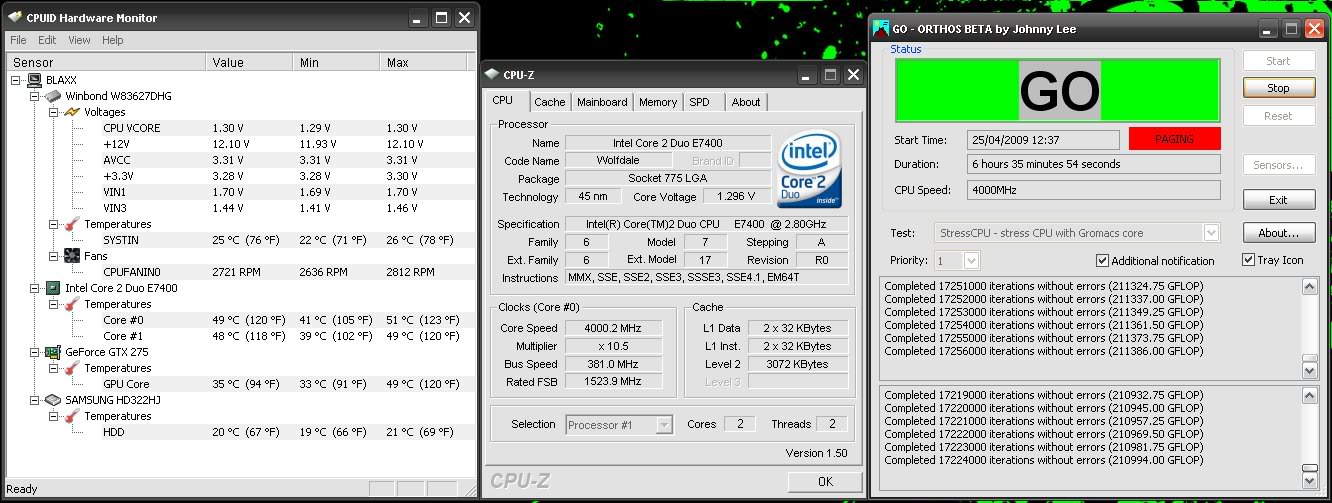
Task: Switch to the SPD tab in CPU-Z
Action: 700,102
